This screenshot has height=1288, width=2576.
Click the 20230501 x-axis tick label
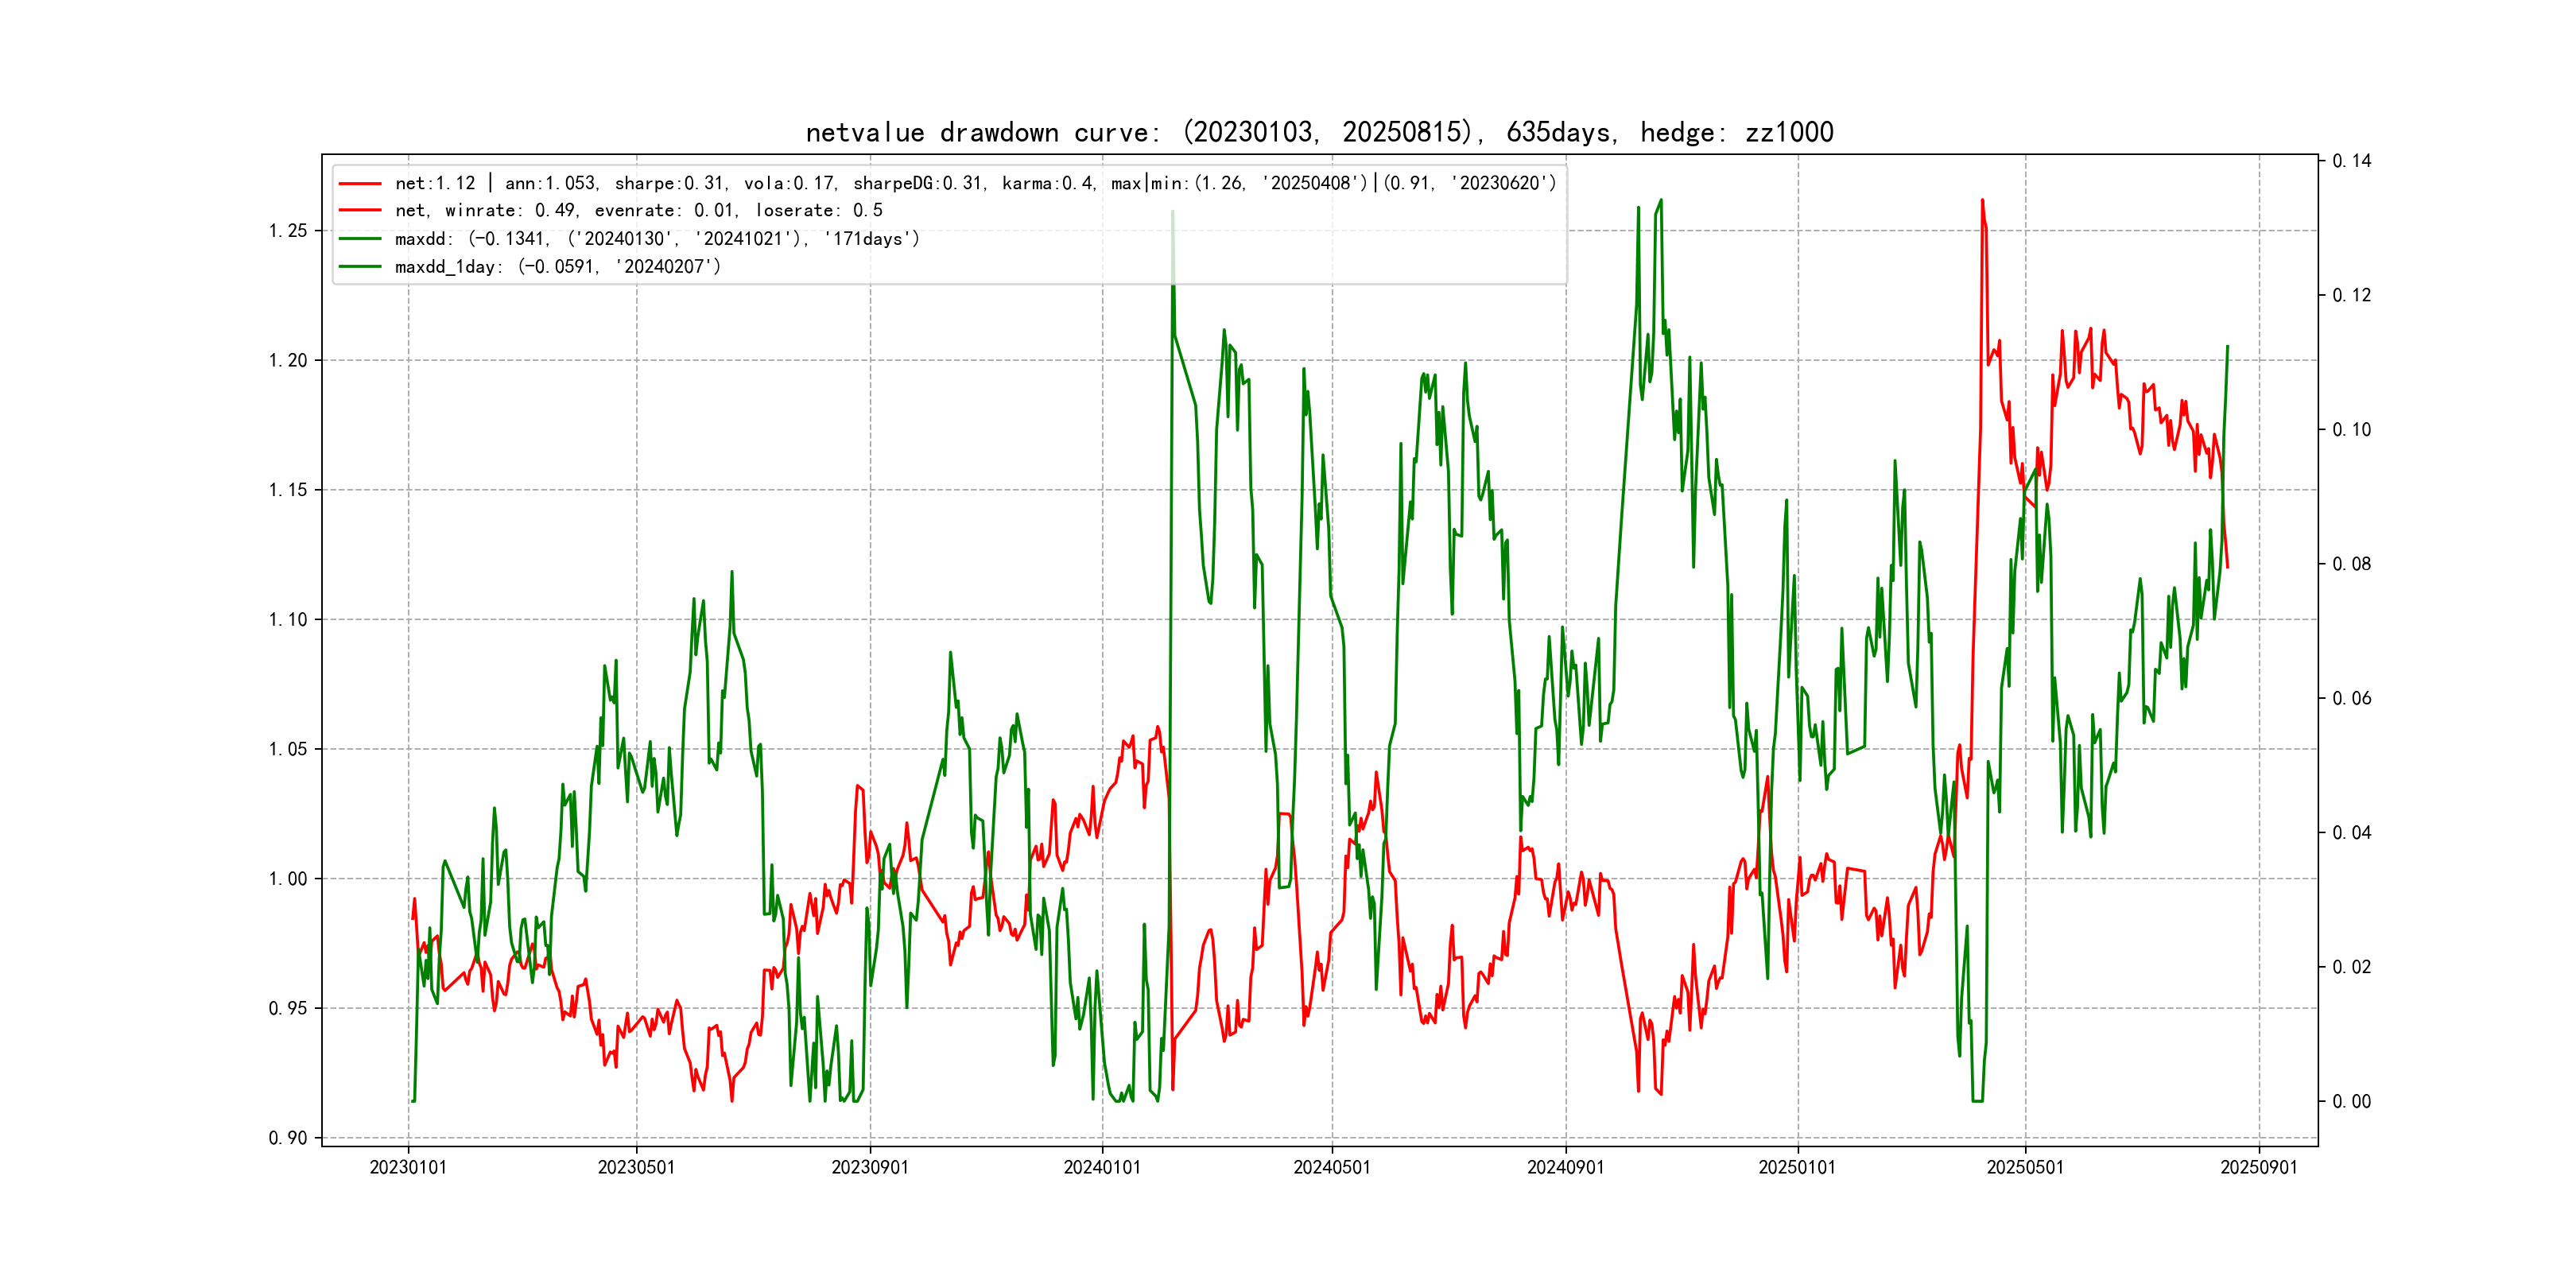[636, 1167]
